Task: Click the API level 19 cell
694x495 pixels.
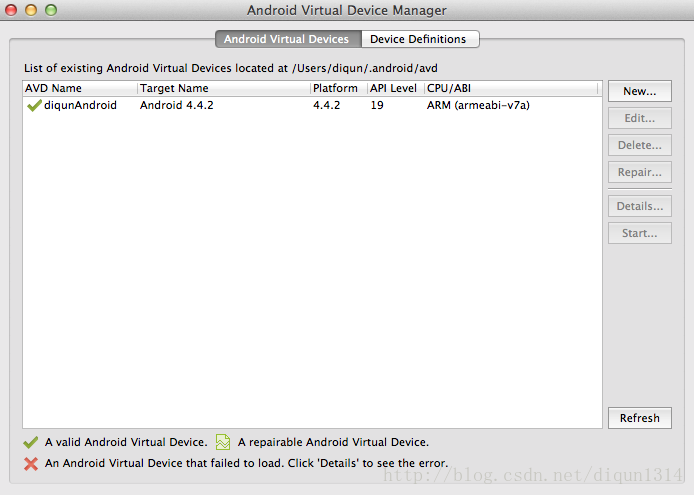Action: point(377,105)
